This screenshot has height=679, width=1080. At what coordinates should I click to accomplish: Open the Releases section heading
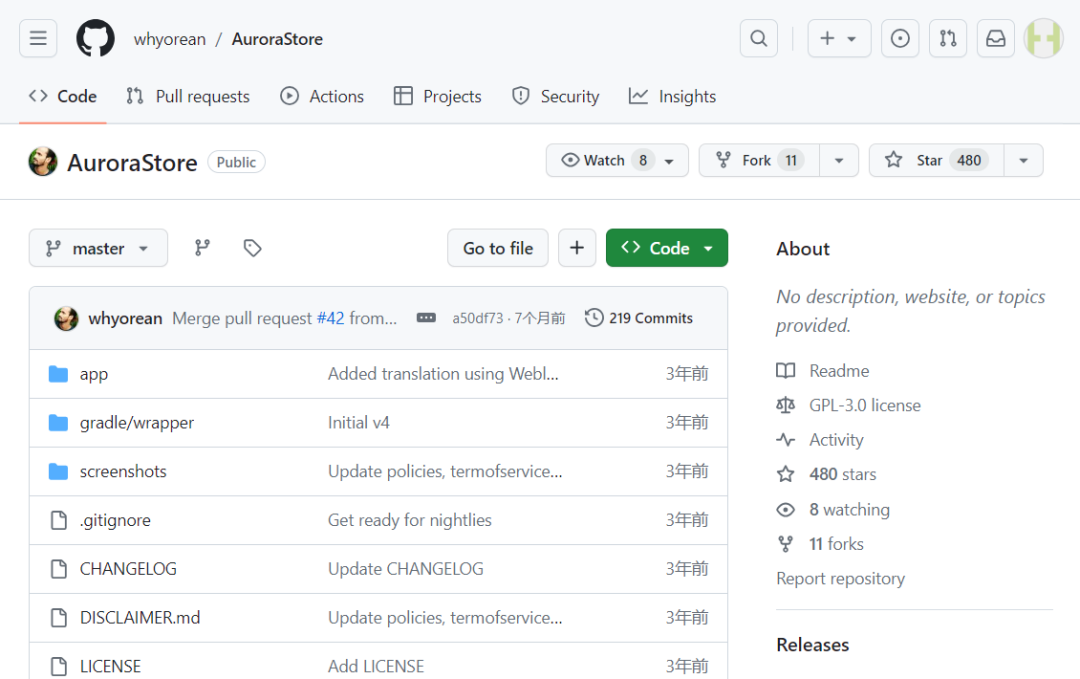coord(812,645)
